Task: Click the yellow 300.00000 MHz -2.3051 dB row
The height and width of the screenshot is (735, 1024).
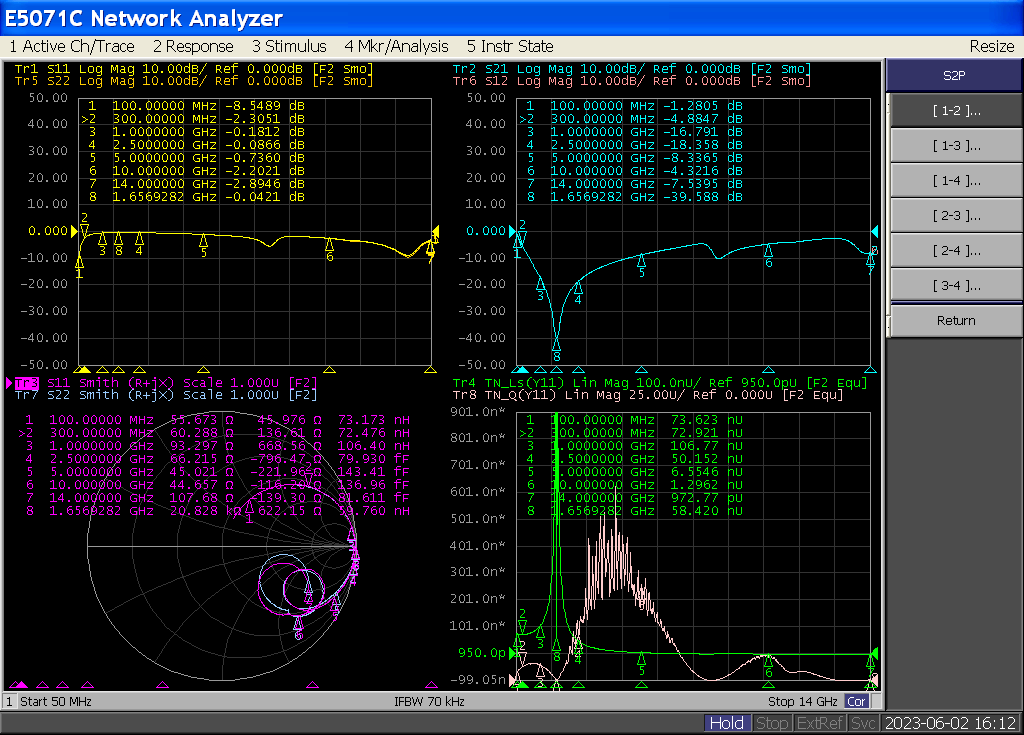Action: coord(193,119)
